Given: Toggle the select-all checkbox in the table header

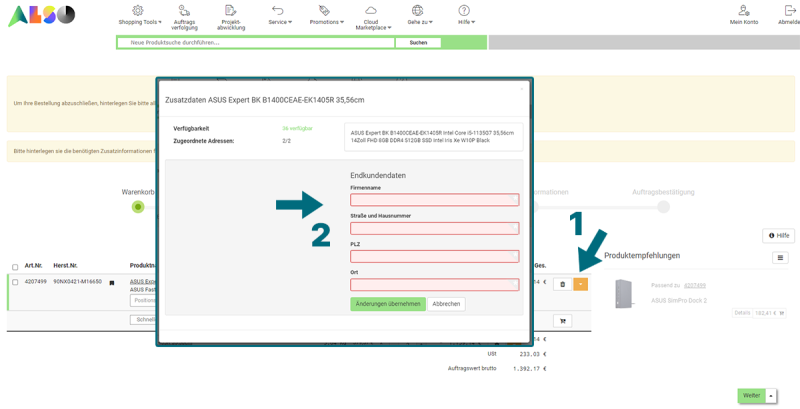Looking at the screenshot, I should pyautogui.click(x=14, y=267).
